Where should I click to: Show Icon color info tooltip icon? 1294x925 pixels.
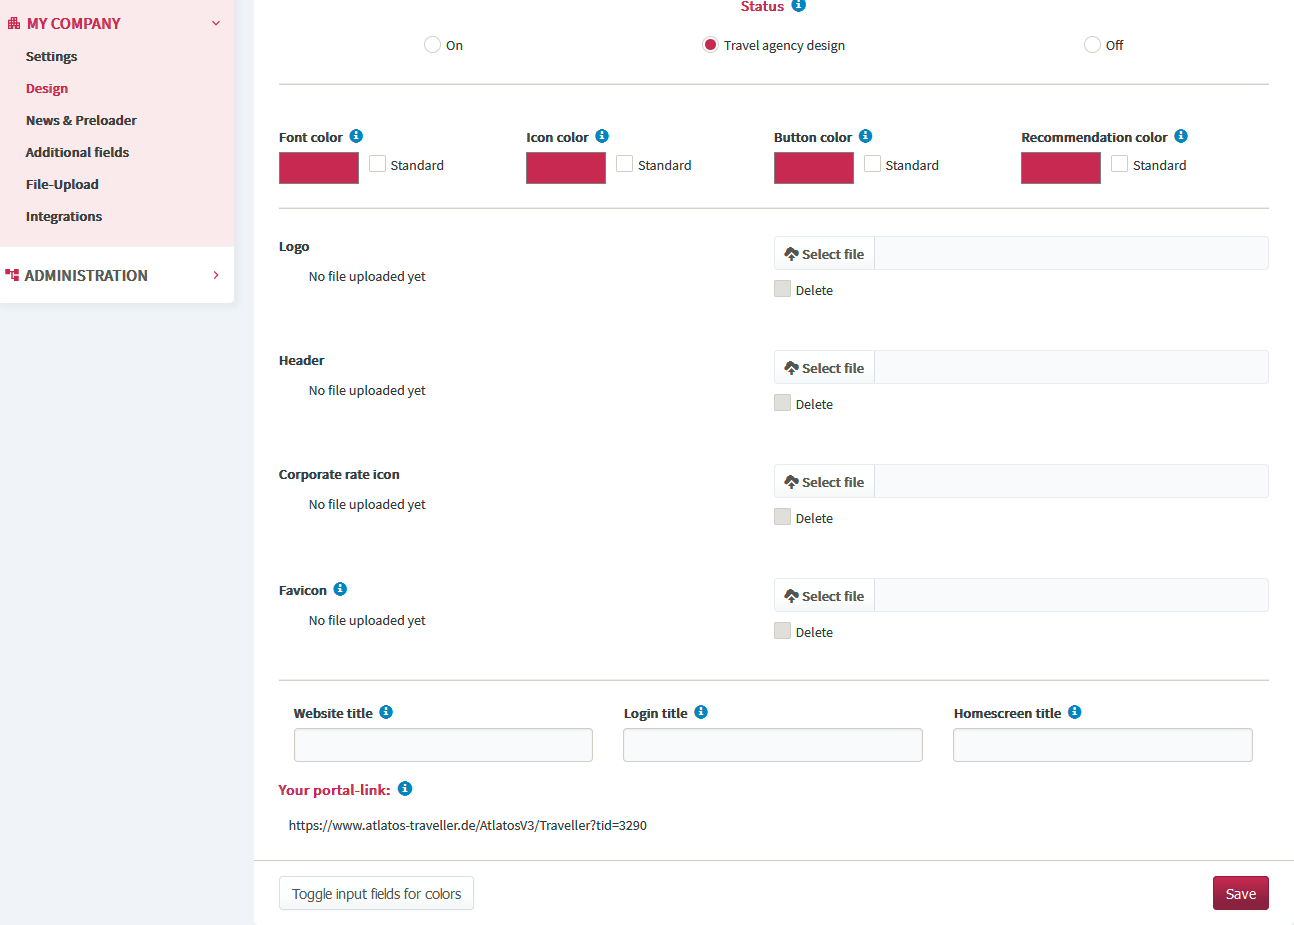pyautogui.click(x=602, y=136)
